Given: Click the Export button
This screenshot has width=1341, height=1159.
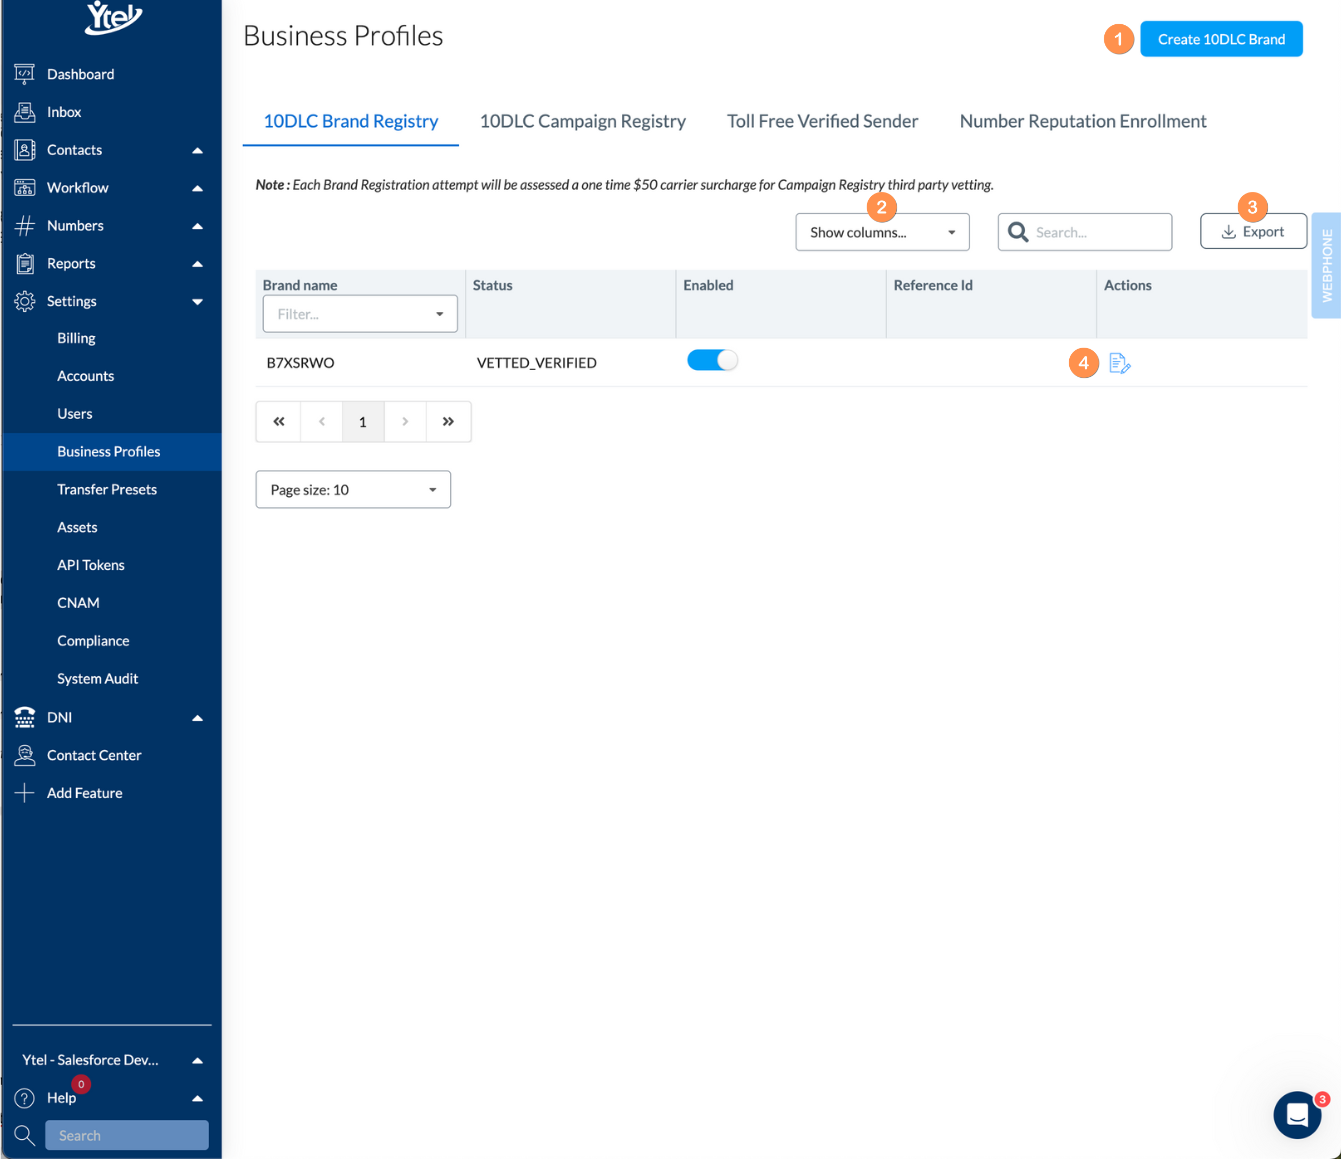Looking at the screenshot, I should point(1253,231).
